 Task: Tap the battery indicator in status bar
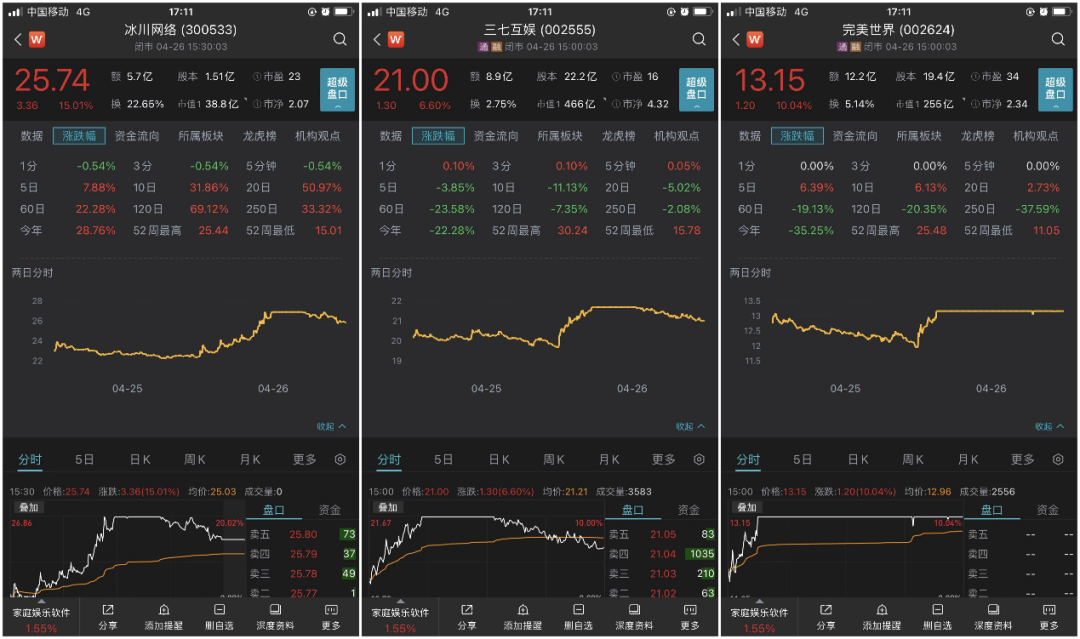pyautogui.click(x=344, y=11)
